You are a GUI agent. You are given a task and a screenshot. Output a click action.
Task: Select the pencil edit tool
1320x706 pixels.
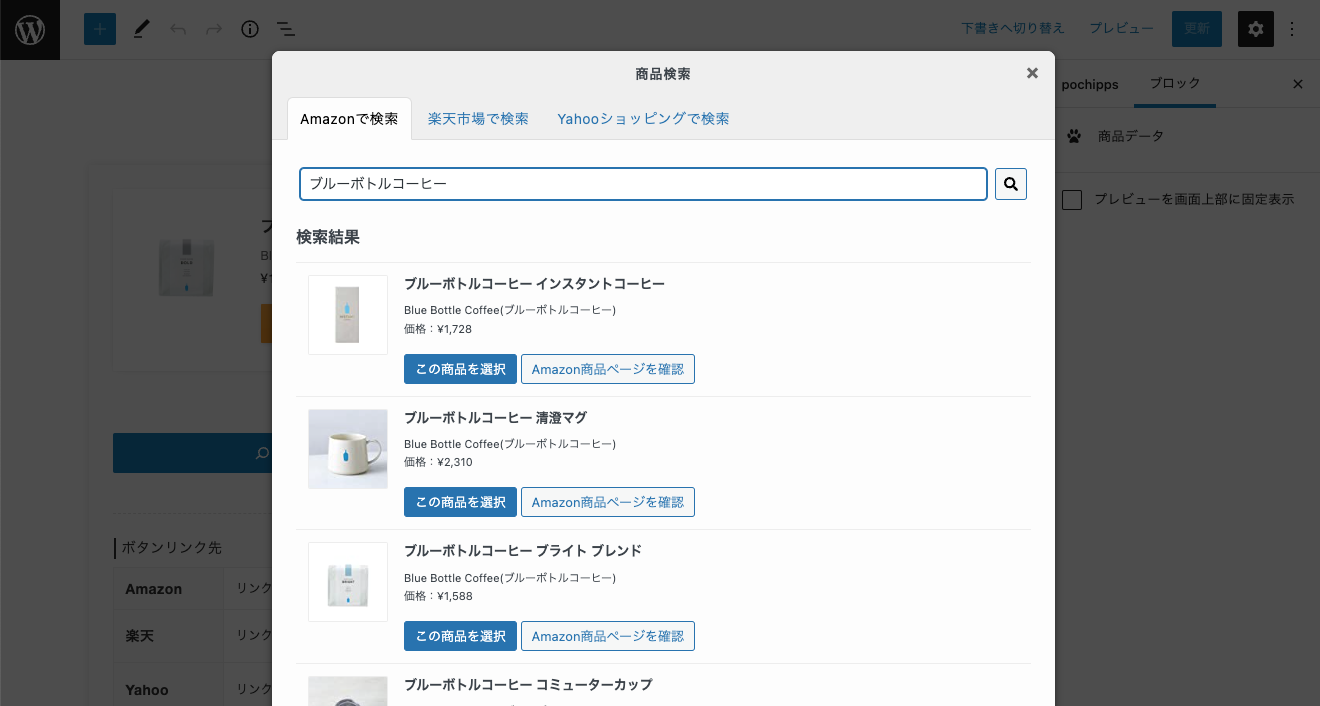pyautogui.click(x=140, y=29)
